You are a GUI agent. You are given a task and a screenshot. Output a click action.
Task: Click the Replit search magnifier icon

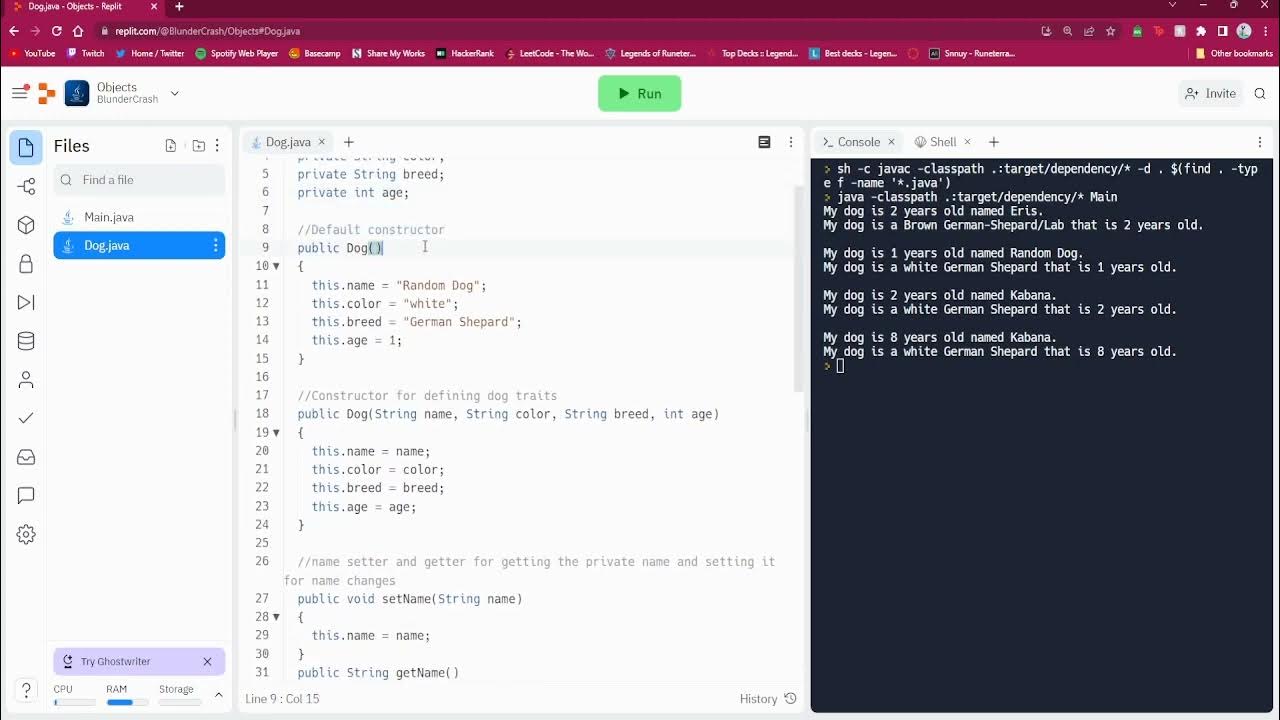[x=1260, y=93]
